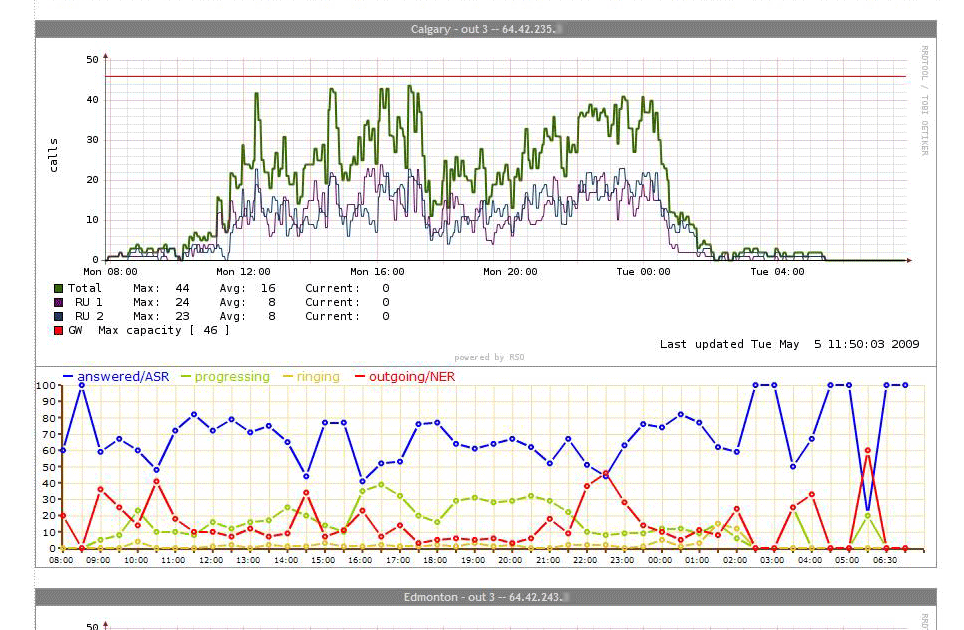
Task: Click the Edmonton - out 3 header bar
Action: [486, 597]
